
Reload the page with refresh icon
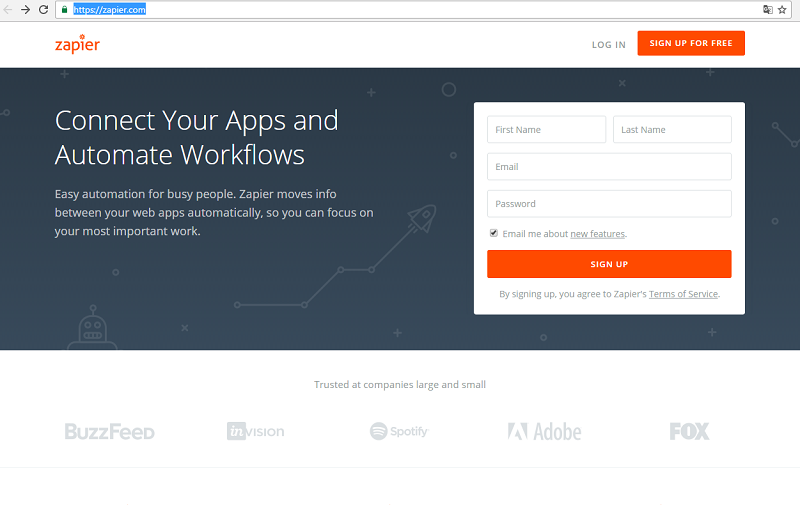pyautogui.click(x=43, y=9)
